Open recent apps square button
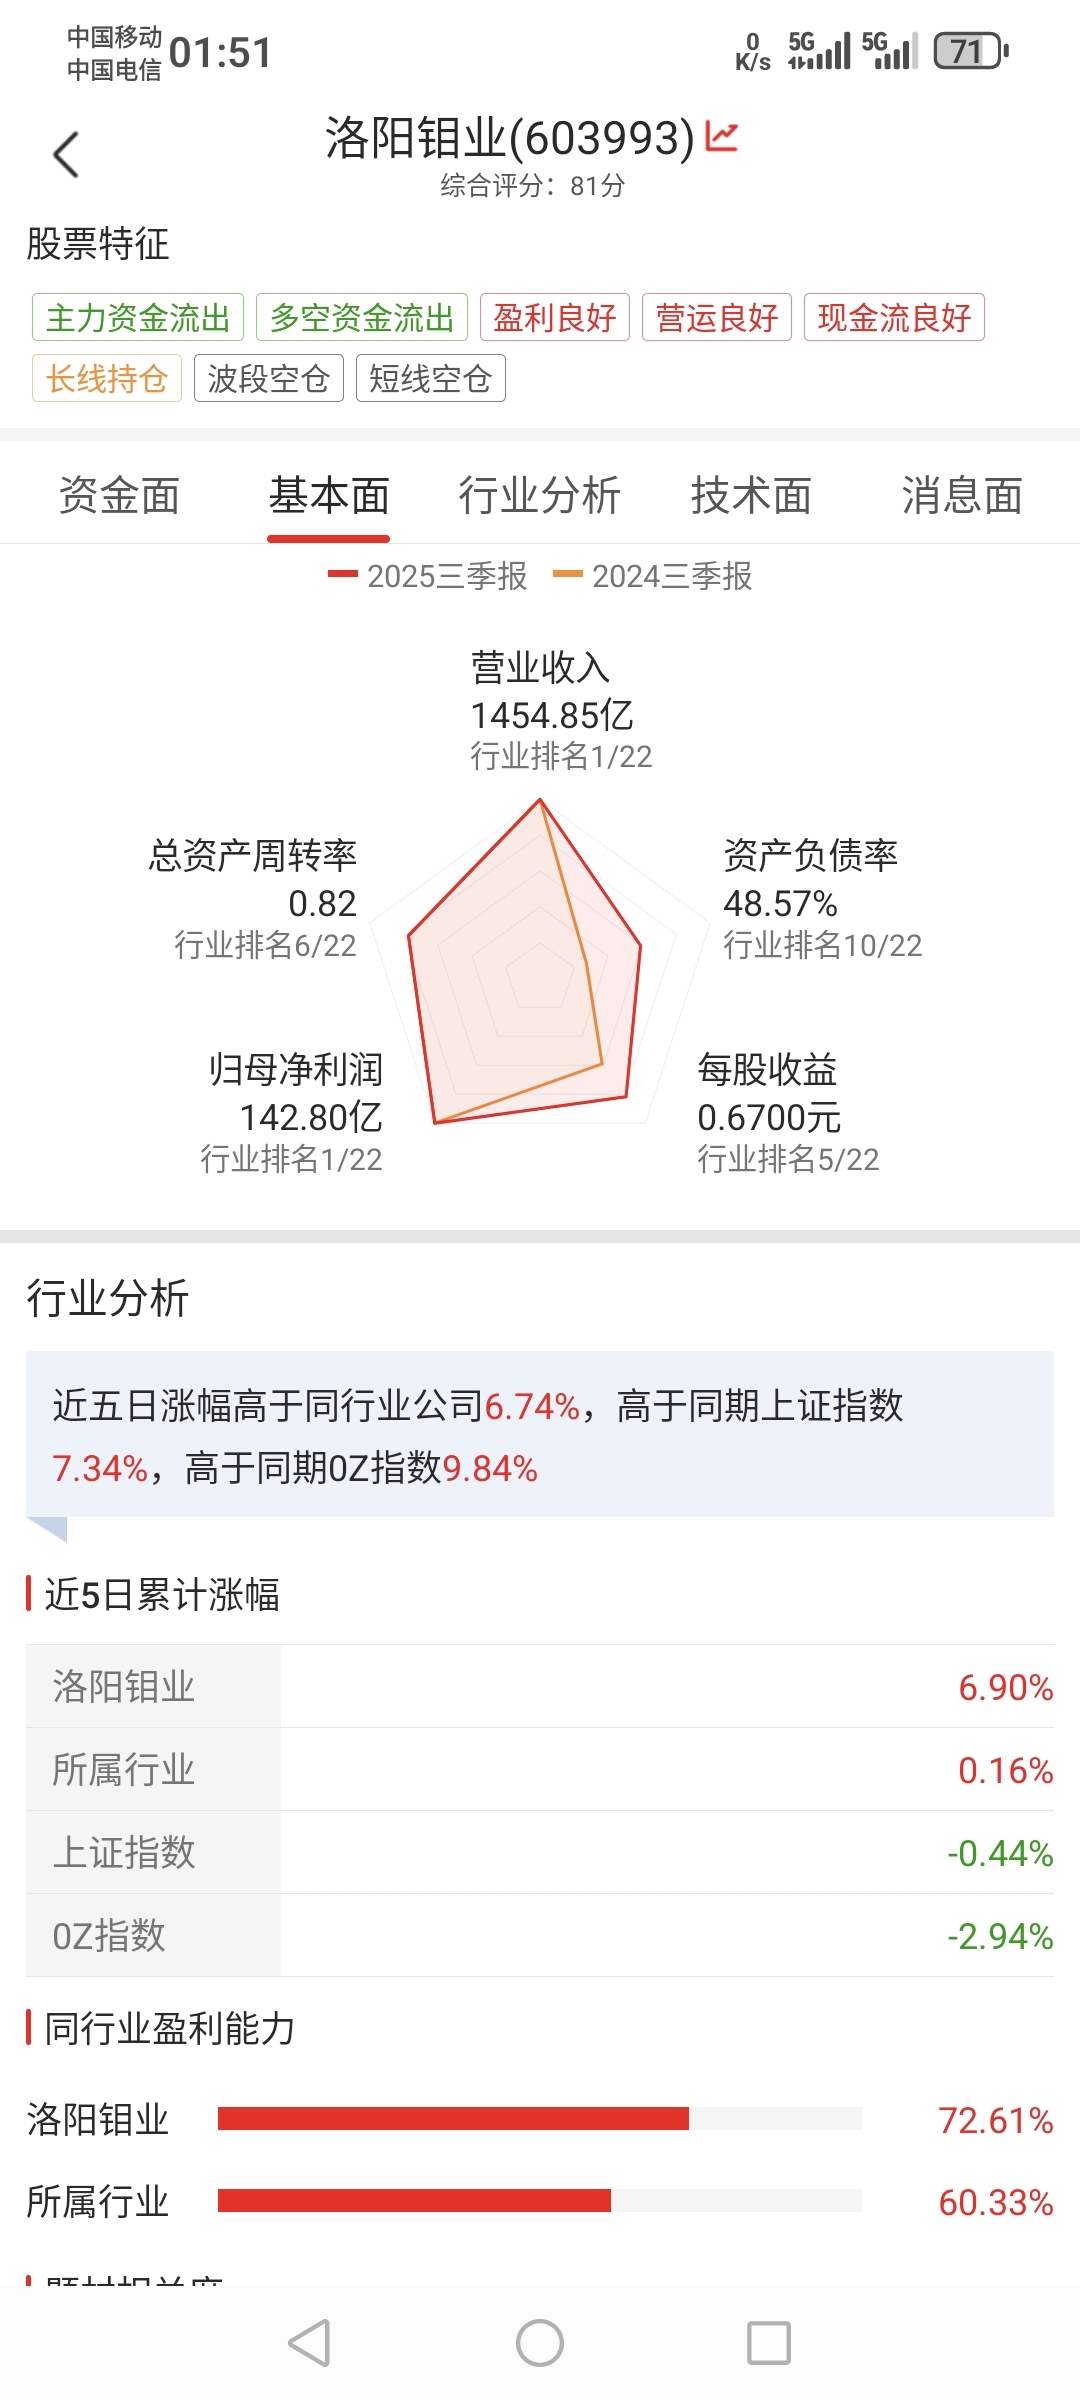Screen dimensions: 1080x2400 pos(768,2342)
